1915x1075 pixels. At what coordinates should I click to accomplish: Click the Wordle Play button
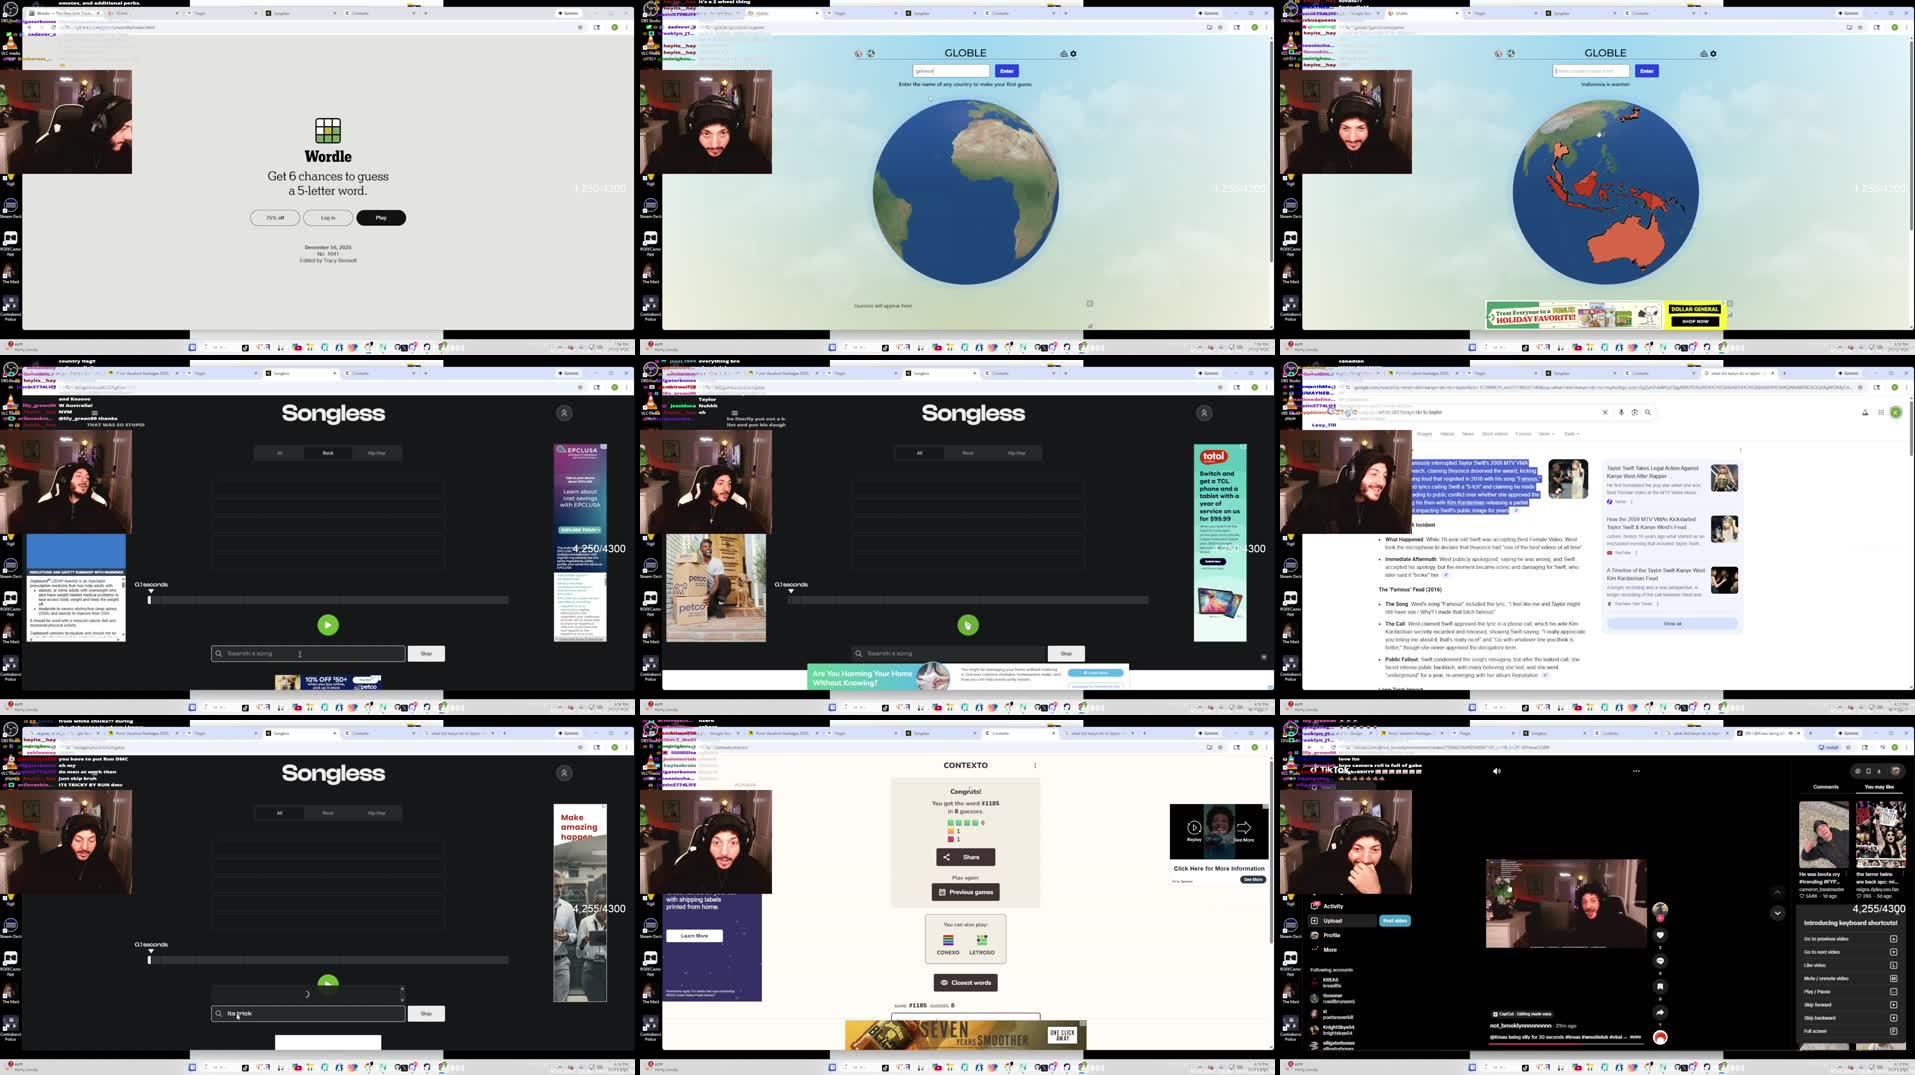[x=380, y=217]
